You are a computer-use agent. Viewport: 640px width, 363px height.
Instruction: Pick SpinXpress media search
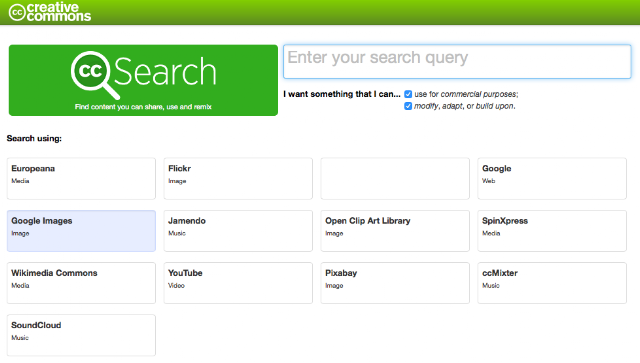[552, 231]
